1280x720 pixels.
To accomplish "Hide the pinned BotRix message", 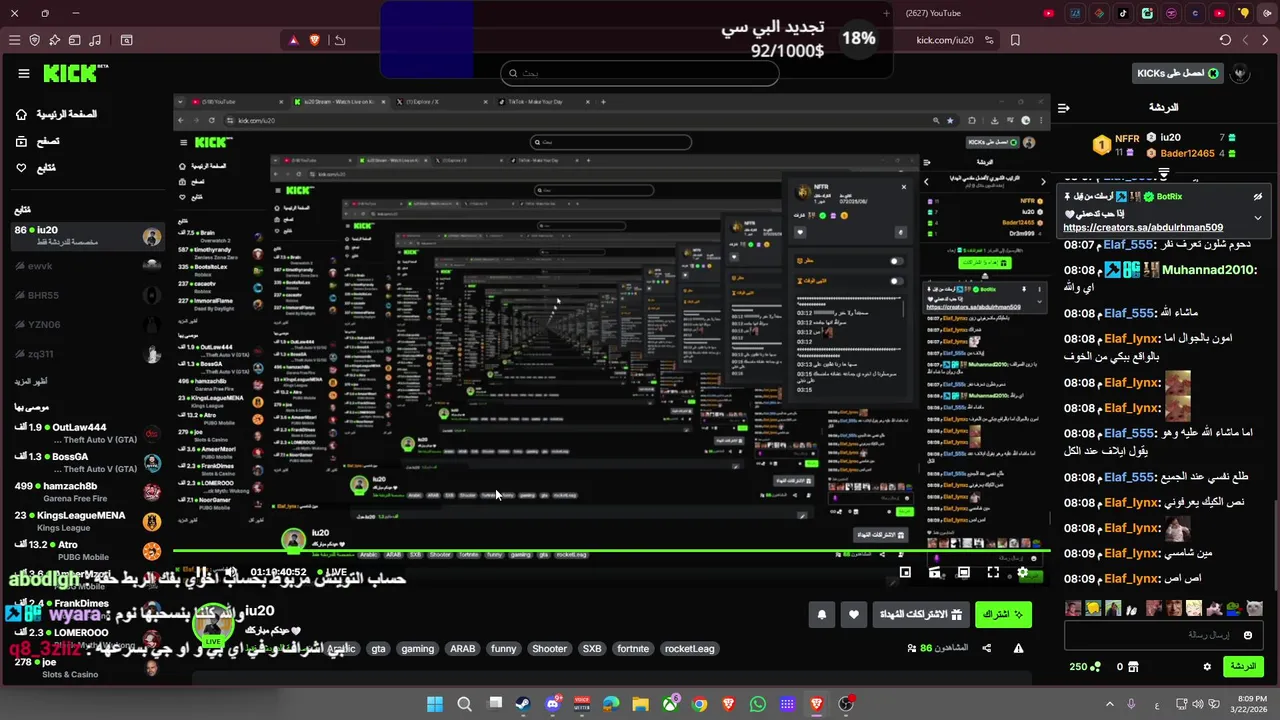I will pyautogui.click(x=1258, y=197).
